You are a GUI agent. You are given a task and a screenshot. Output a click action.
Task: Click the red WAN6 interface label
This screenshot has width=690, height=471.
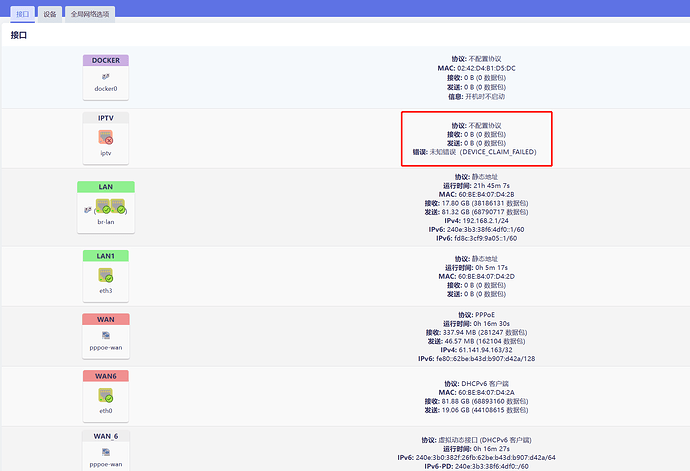(x=105, y=375)
